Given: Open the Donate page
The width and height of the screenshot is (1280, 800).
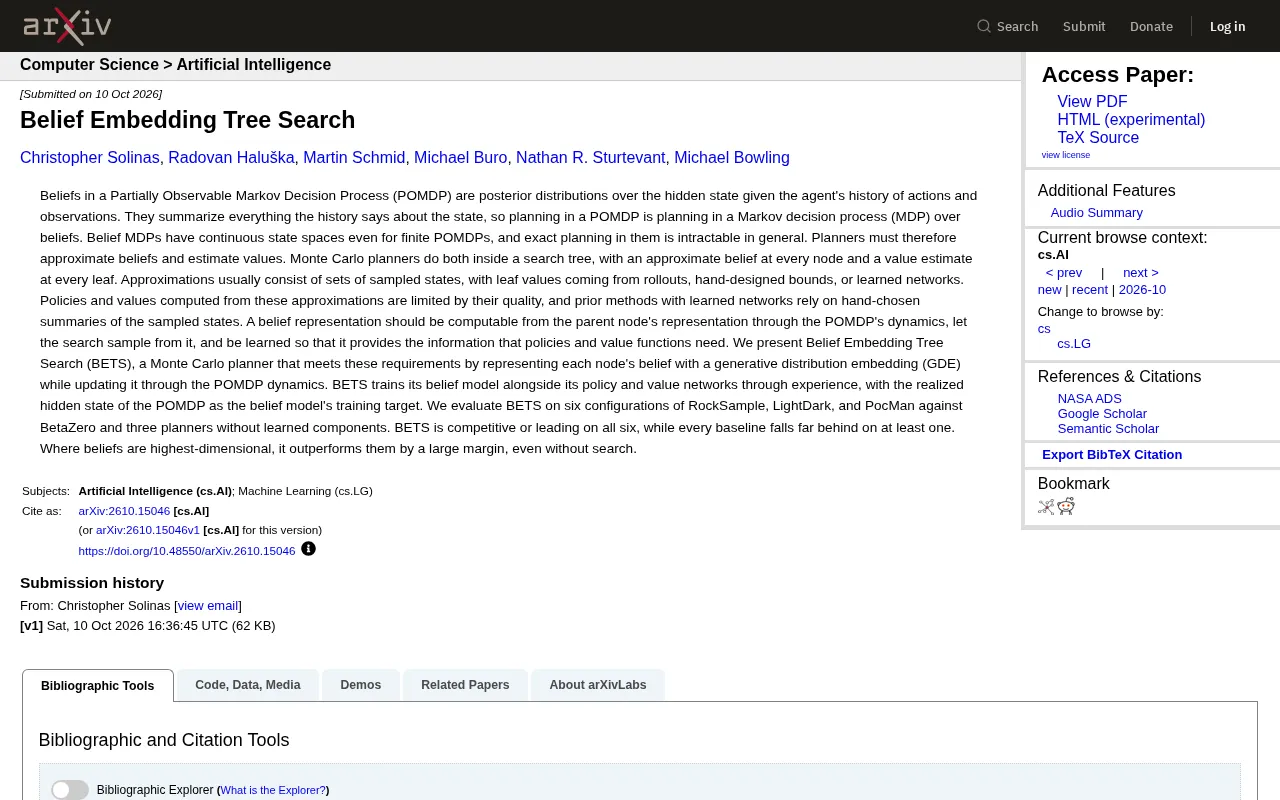Looking at the screenshot, I should click(x=1151, y=27).
